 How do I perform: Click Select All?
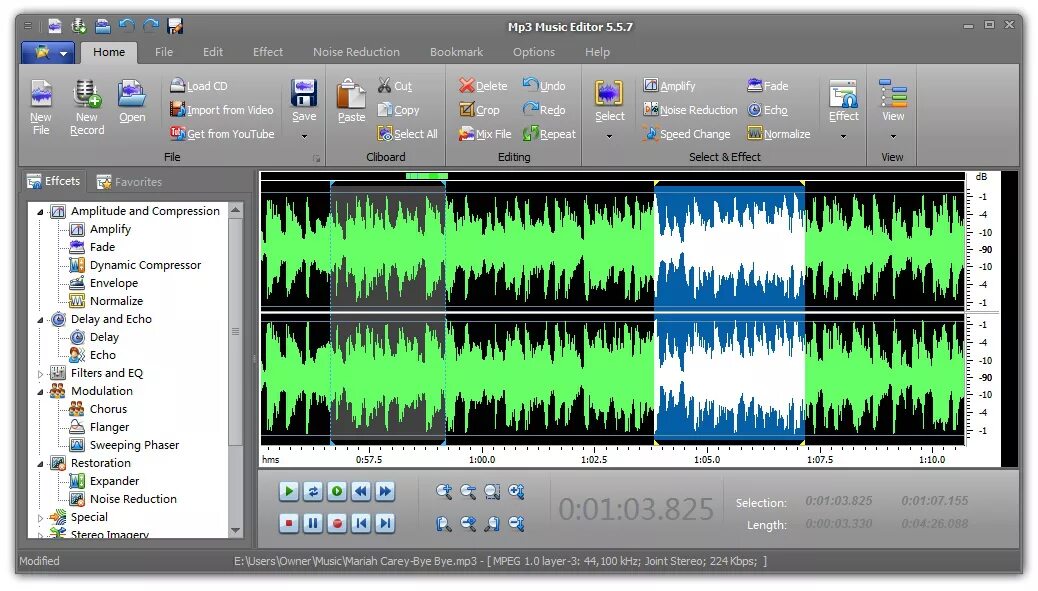coord(407,134)
